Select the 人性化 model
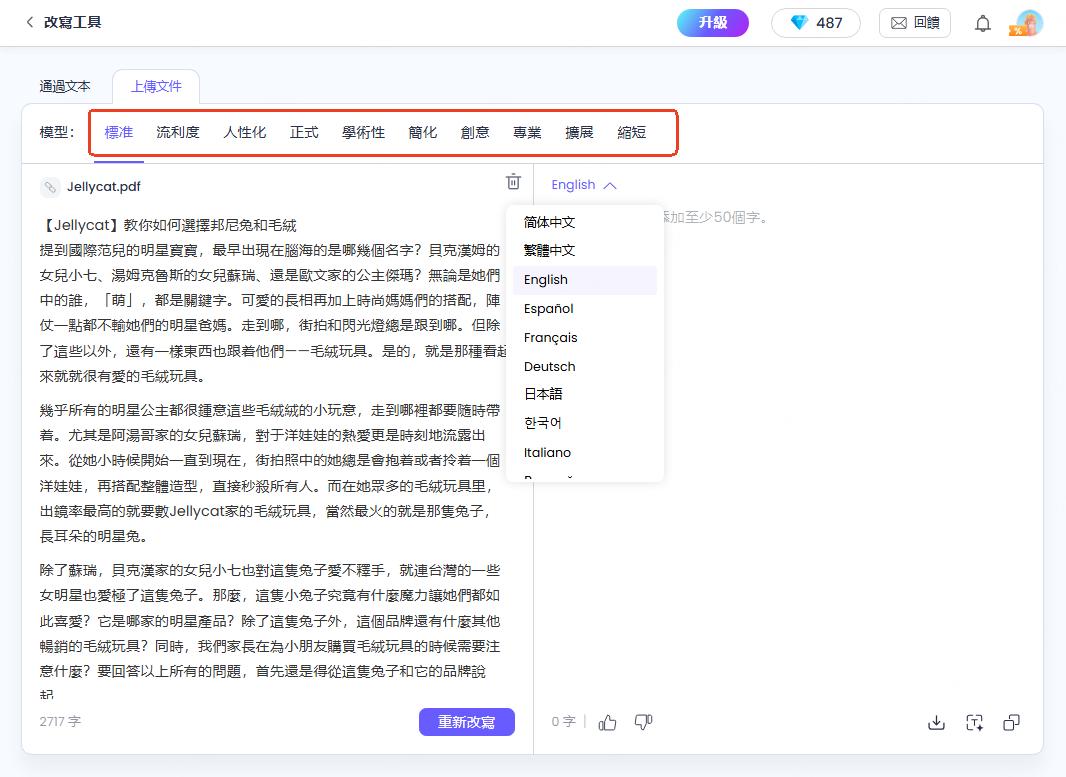The width and height of the screenshot is (1066, 777). pyautogui.click(x=245, y=133)
